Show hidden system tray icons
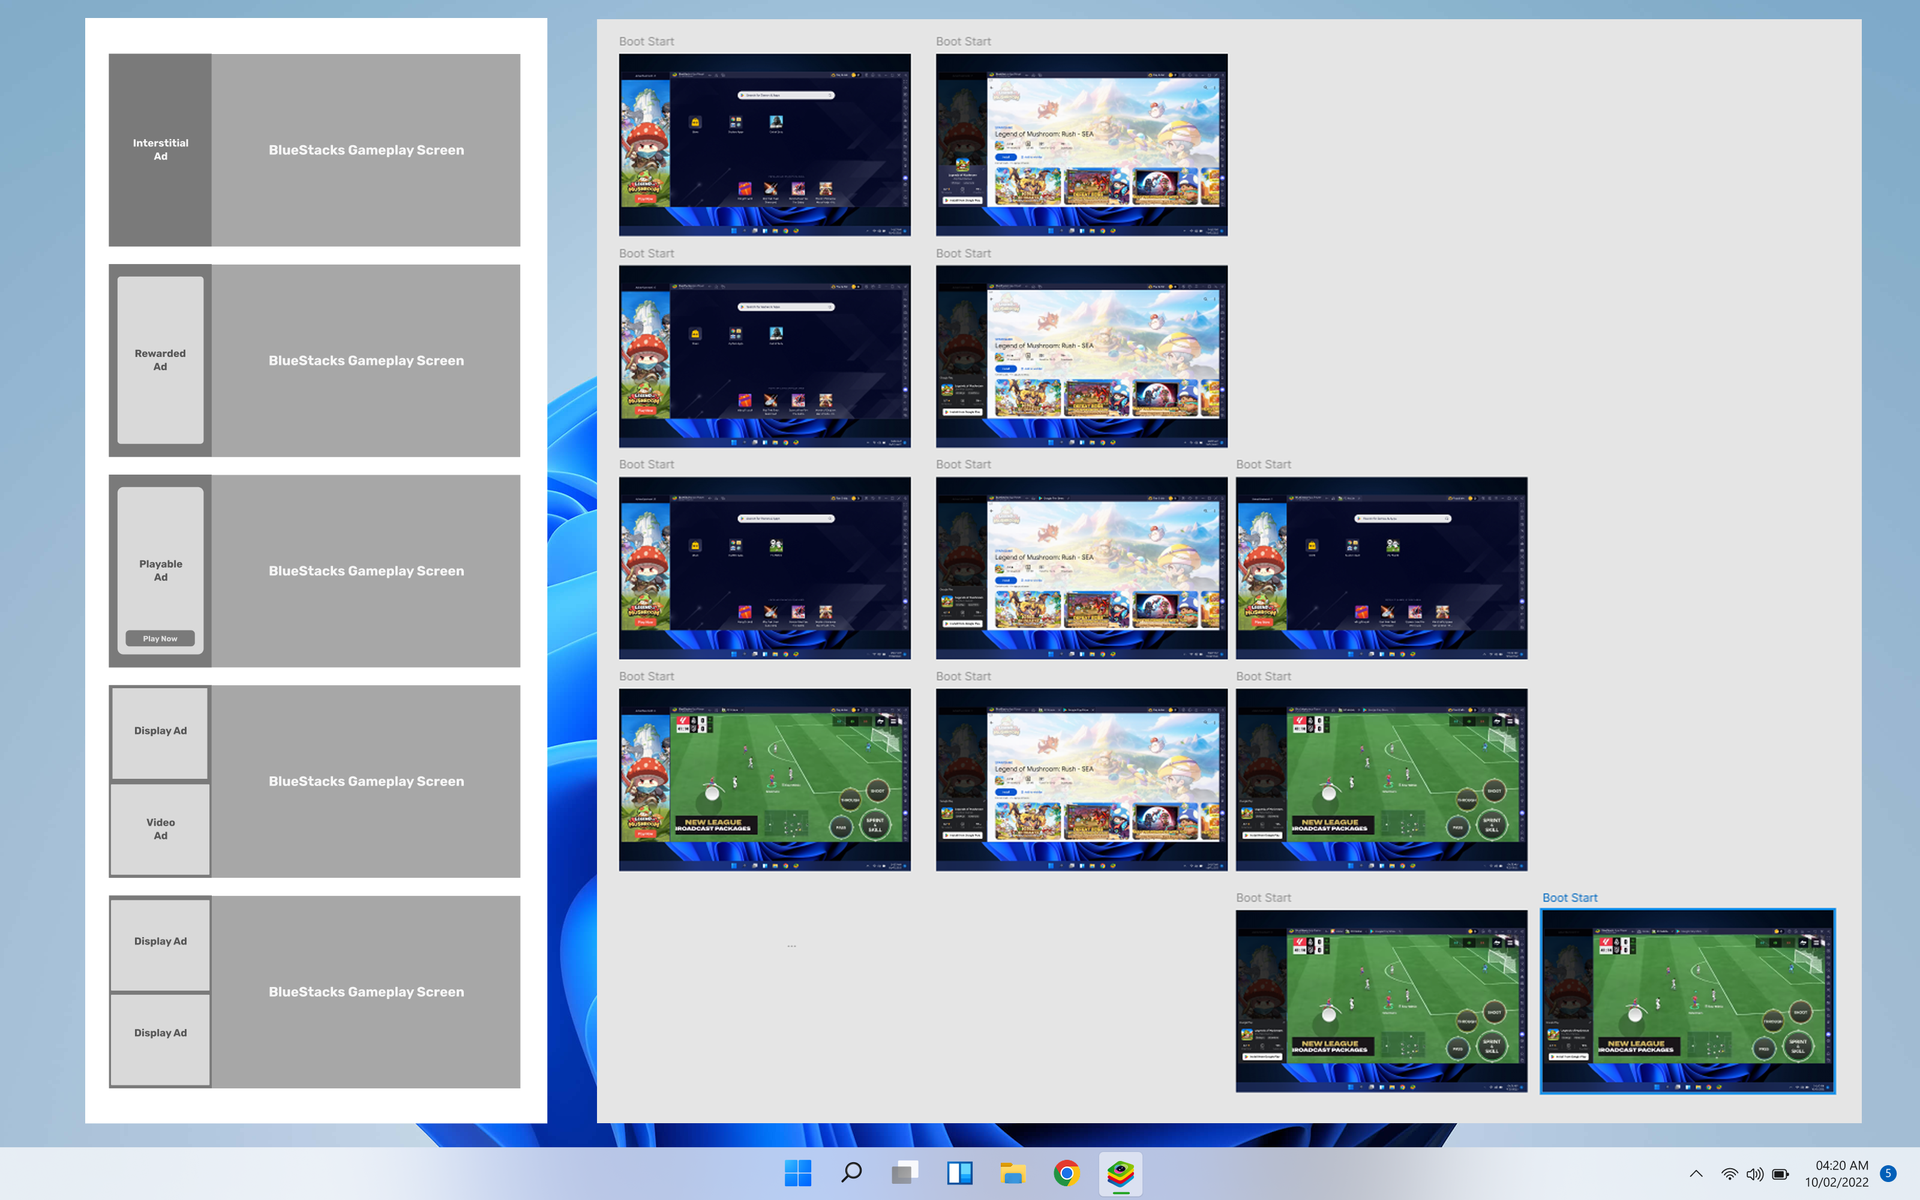Image resolution: width=1920 pixels, height=1200 pixels. tap(1696, 1174)
